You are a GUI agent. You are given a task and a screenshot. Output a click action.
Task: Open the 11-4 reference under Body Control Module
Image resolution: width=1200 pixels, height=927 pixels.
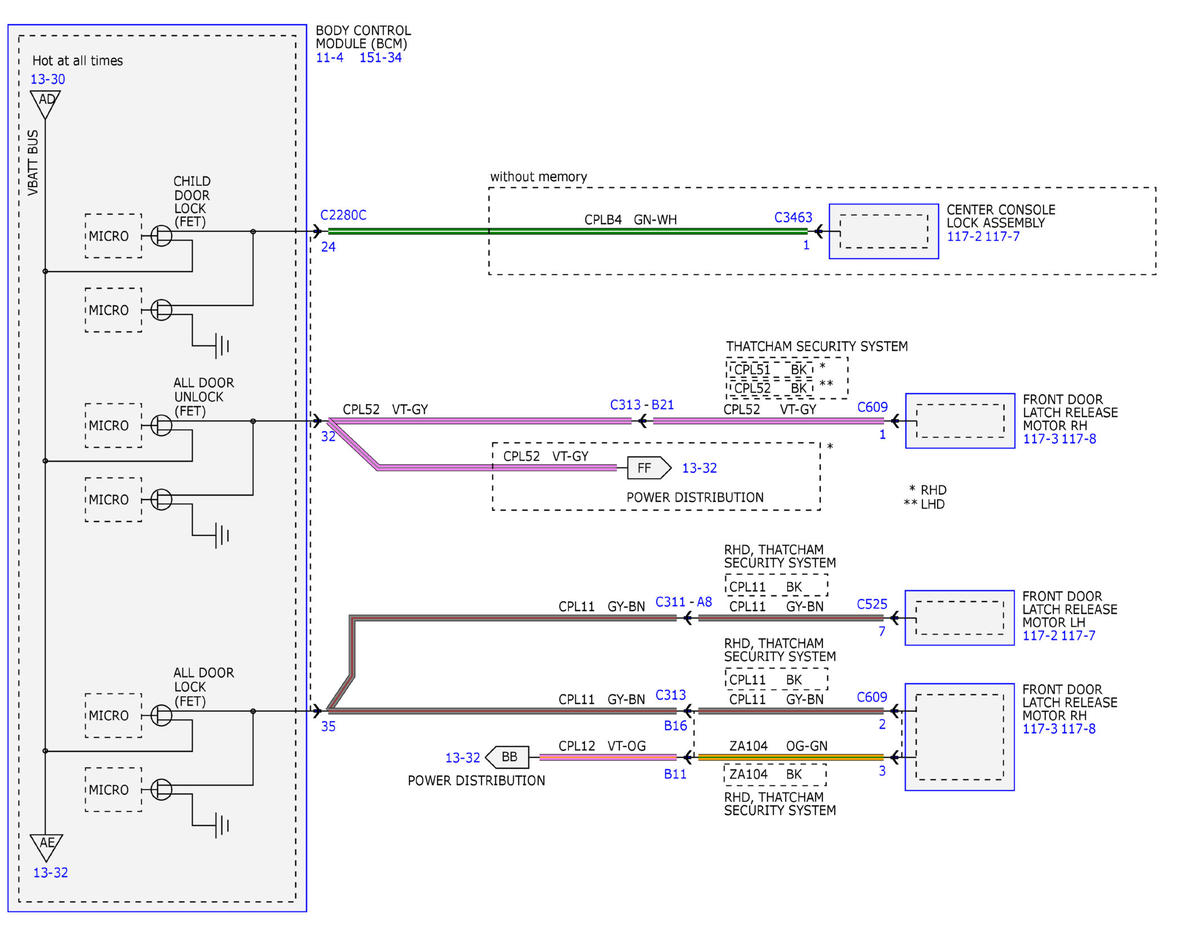pos(330,58)
